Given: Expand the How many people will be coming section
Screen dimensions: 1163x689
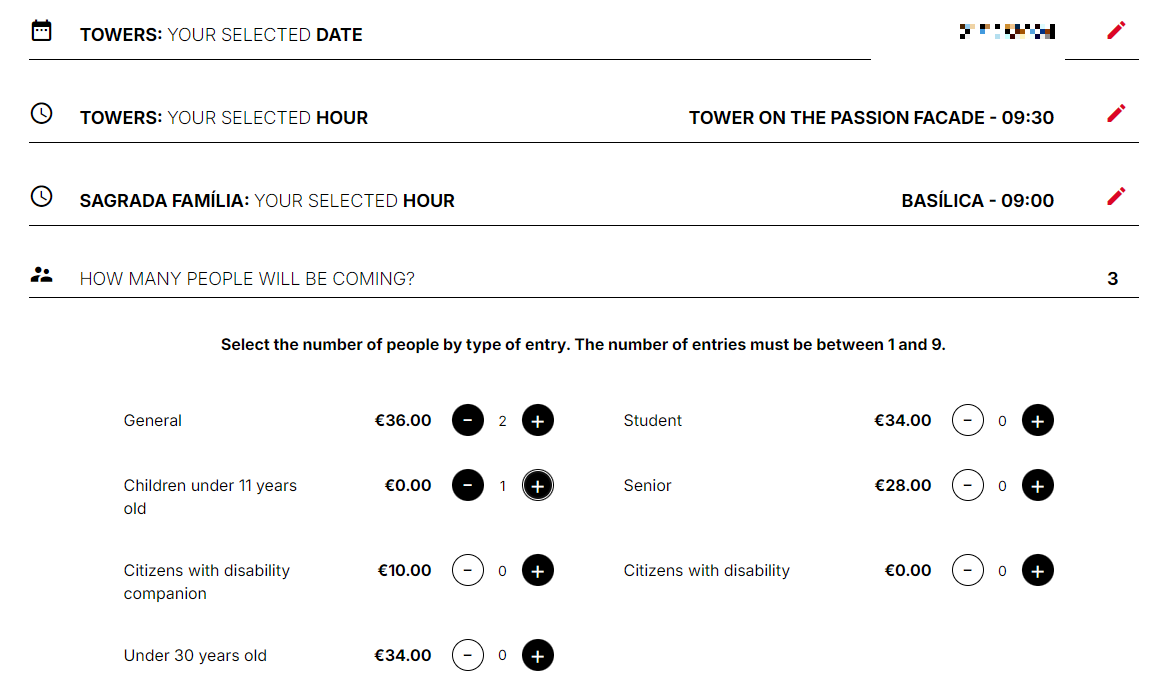Looking at the screenshot, I should pos(247,279).
